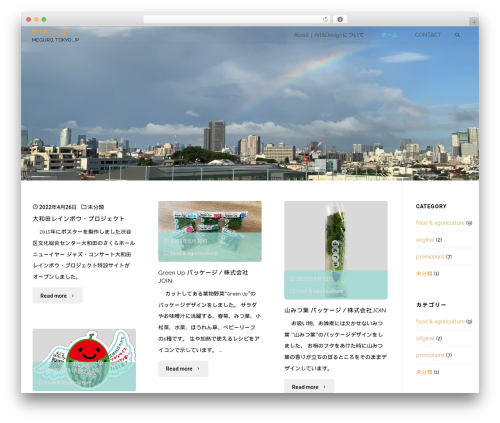Screen dimensions: 500x423
Task: Select 未分類 under カテゴリー heading
Action: 424,372
